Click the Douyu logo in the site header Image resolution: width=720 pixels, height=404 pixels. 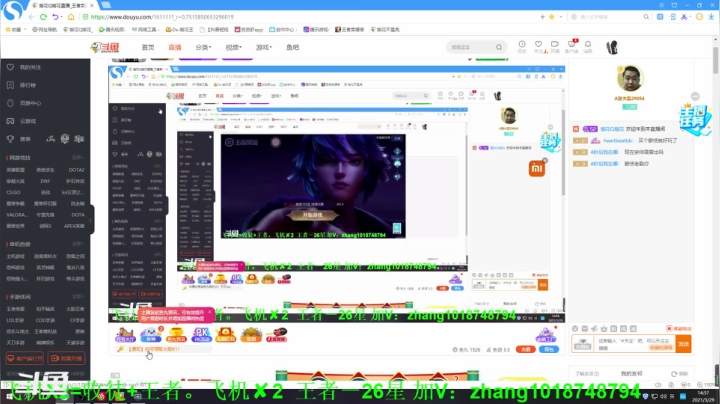(105, 47)
